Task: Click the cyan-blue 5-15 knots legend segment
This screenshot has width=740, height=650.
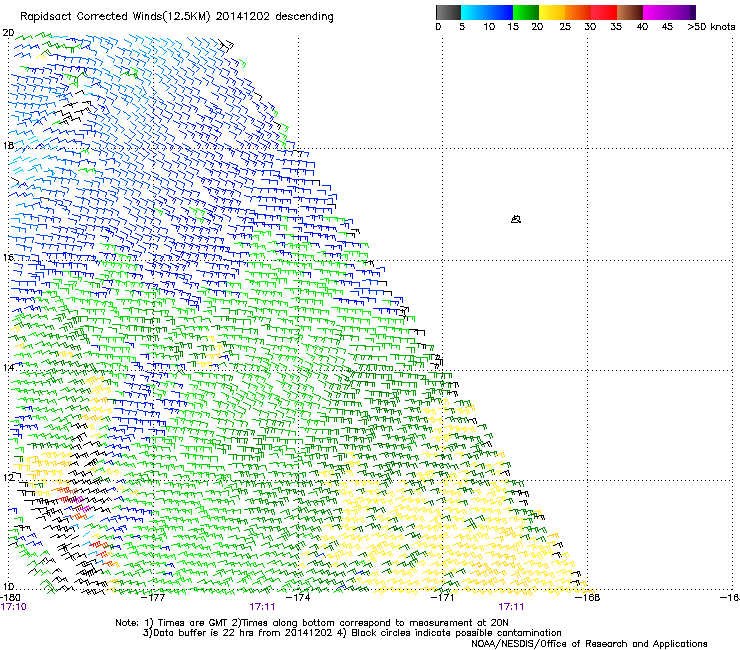Action: pyautogui.click(x=487, y=12)
